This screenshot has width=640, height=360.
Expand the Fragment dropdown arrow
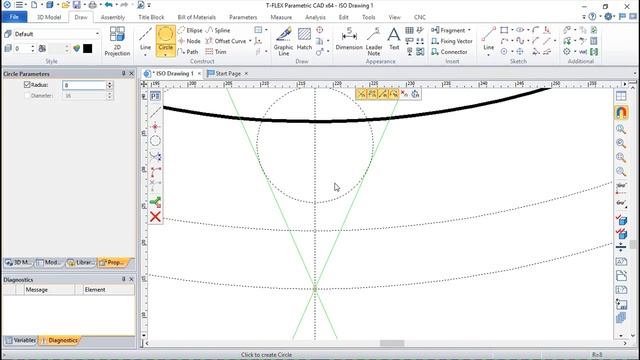(469, 30)
